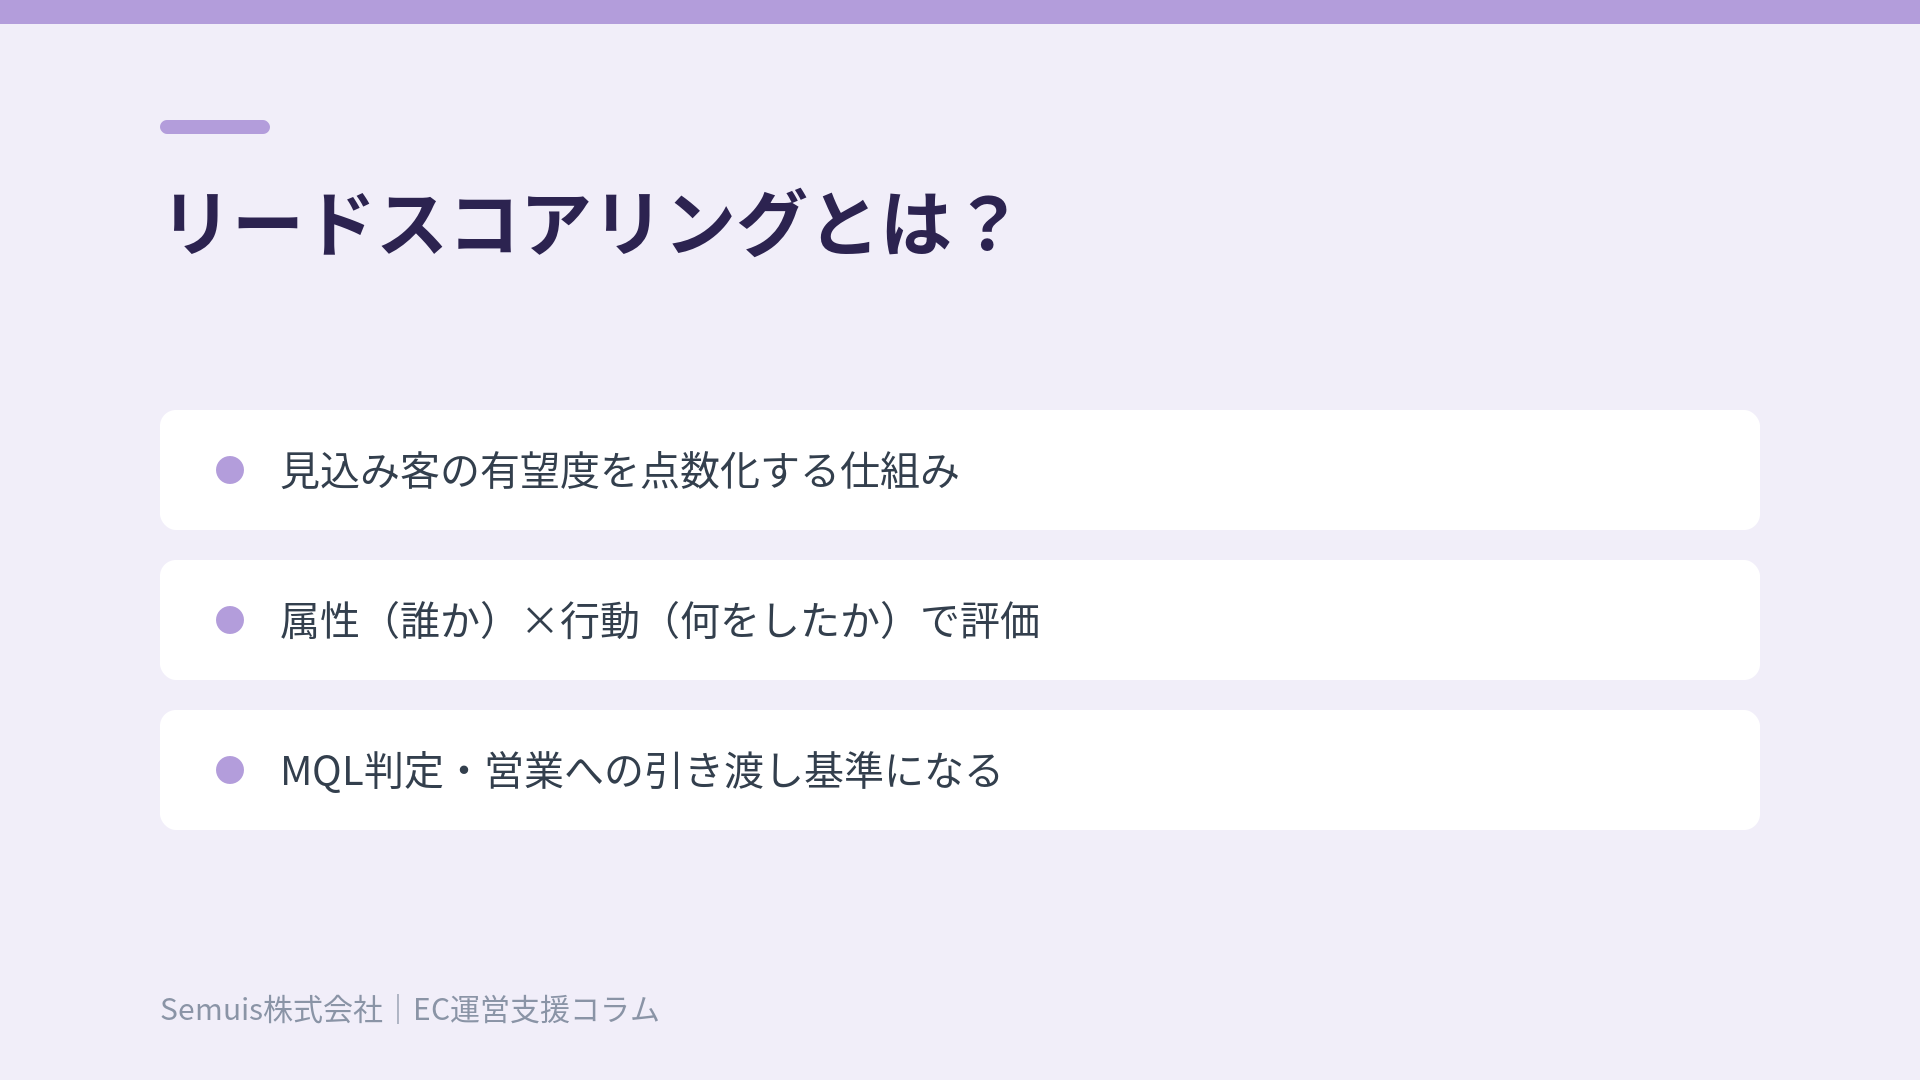Click the footer text Semuis株式会社

point(271,1009)
